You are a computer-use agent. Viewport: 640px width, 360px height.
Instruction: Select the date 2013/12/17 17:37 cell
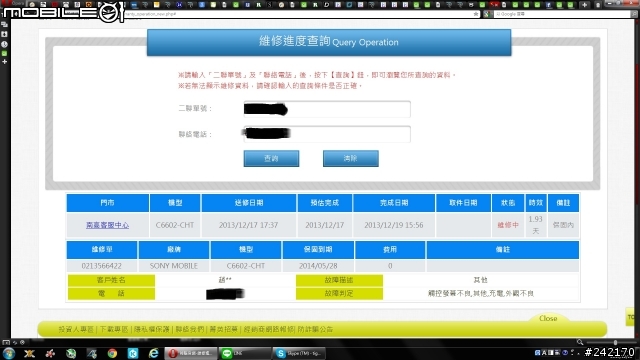click(249, 225)
